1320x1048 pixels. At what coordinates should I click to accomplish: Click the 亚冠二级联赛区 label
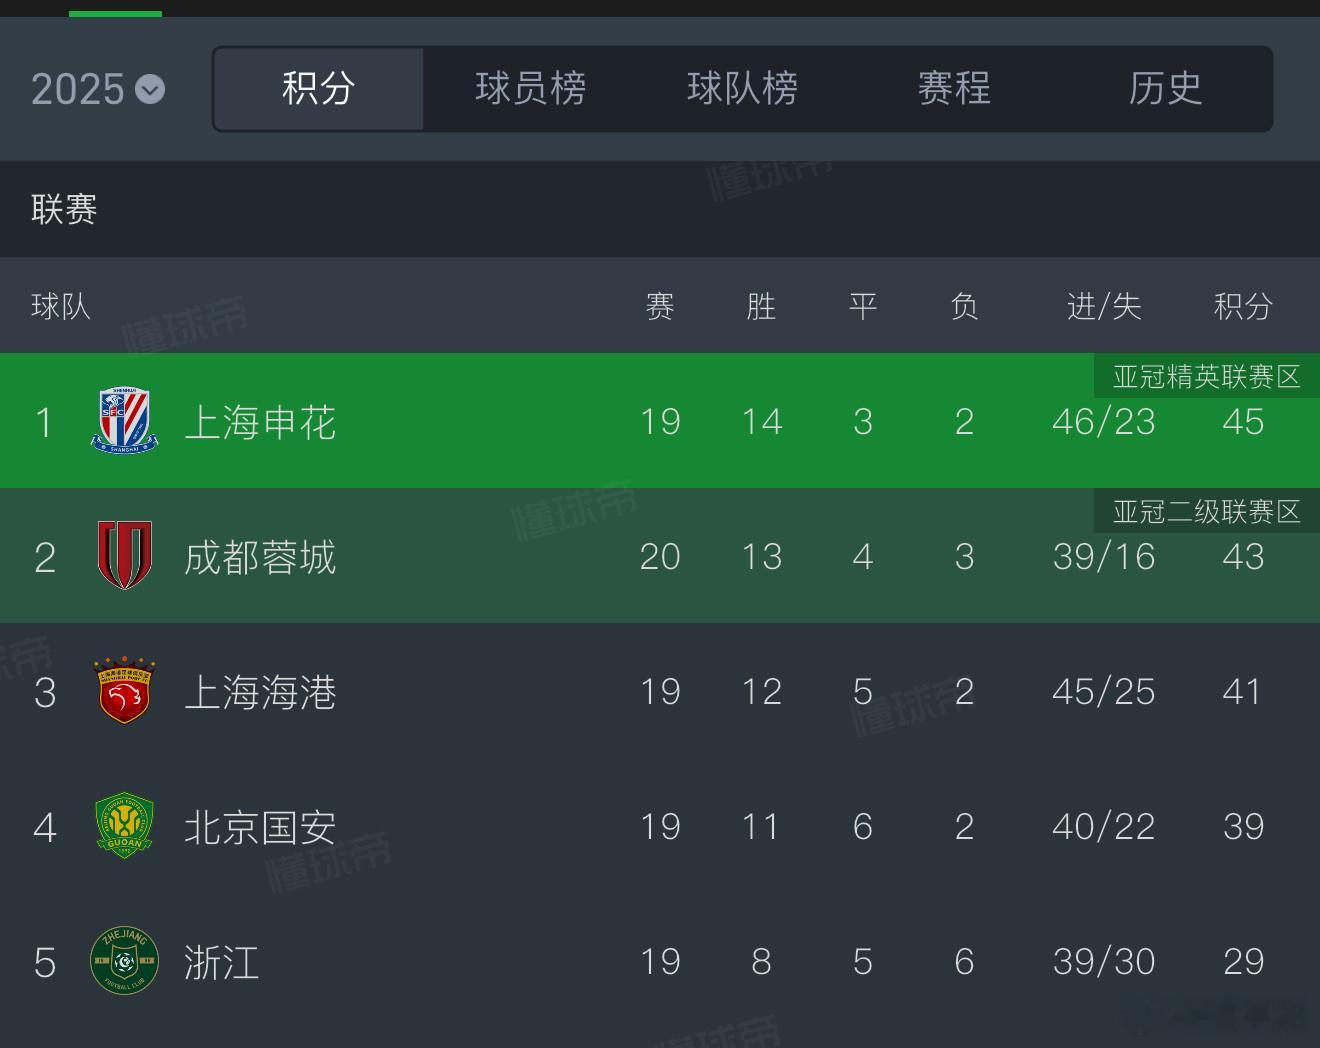pyautogui.click(x=1207, y=511)
